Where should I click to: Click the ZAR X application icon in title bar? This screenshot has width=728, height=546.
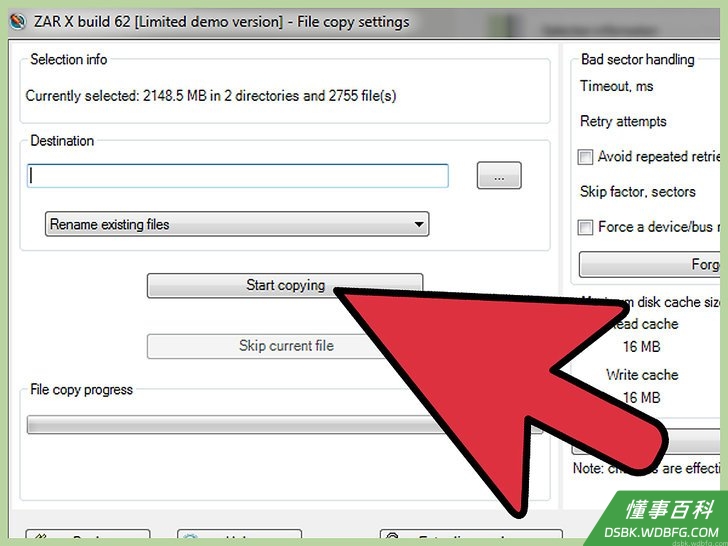(x=17, y=22)
